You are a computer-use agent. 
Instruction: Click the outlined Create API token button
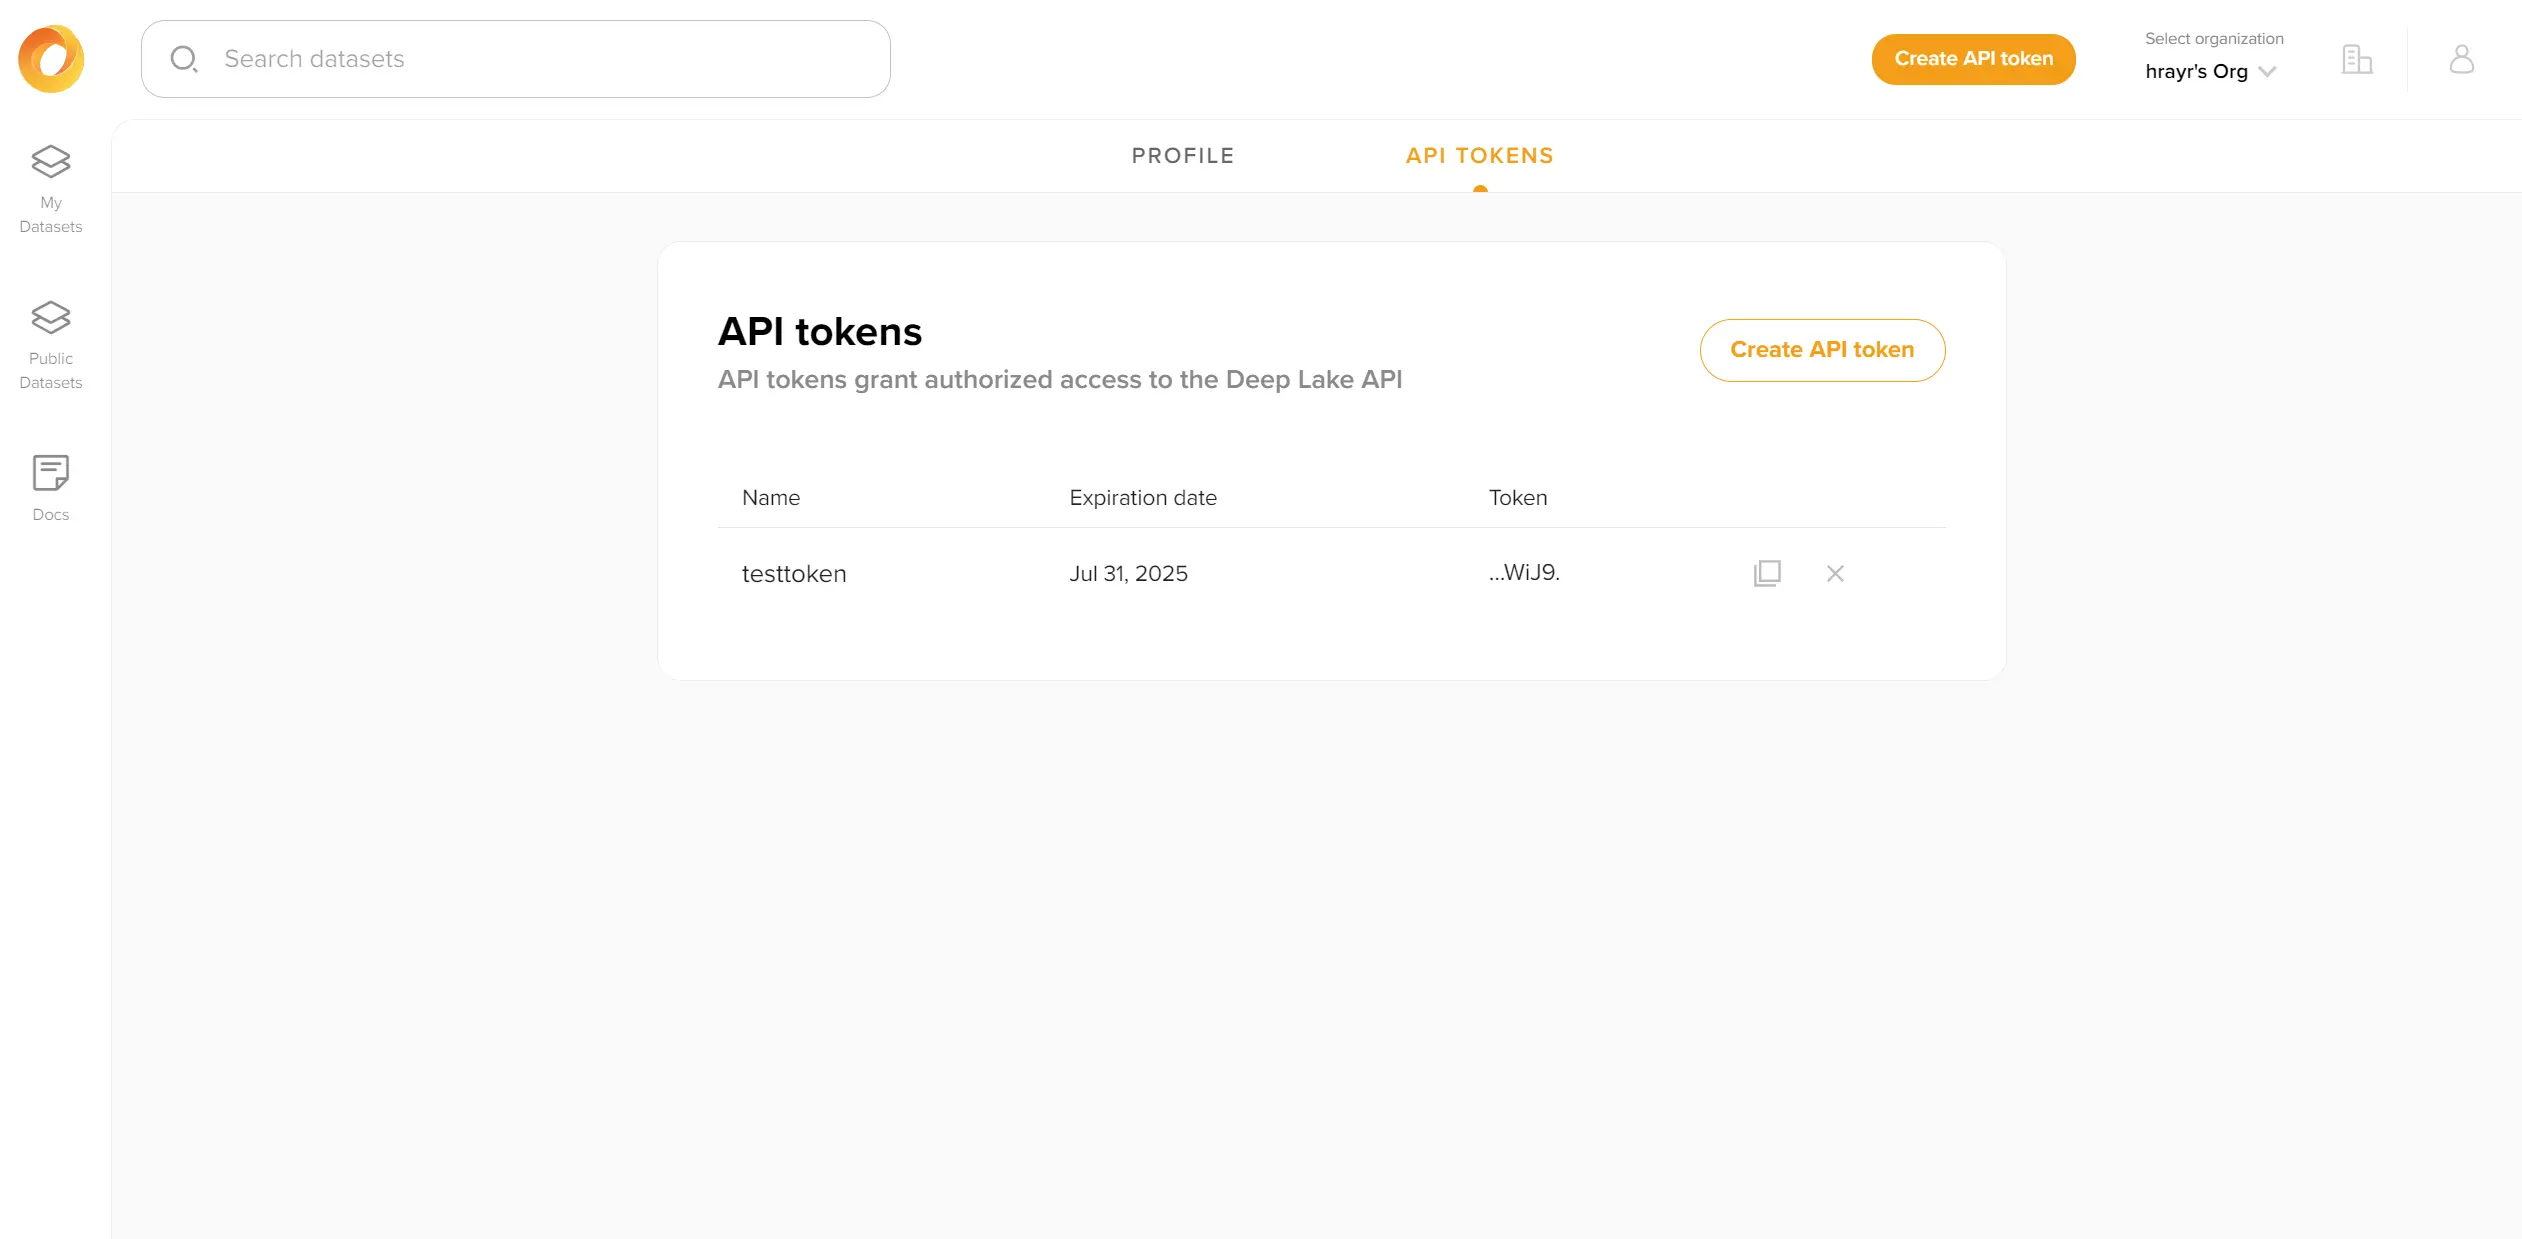point(1822,350)
